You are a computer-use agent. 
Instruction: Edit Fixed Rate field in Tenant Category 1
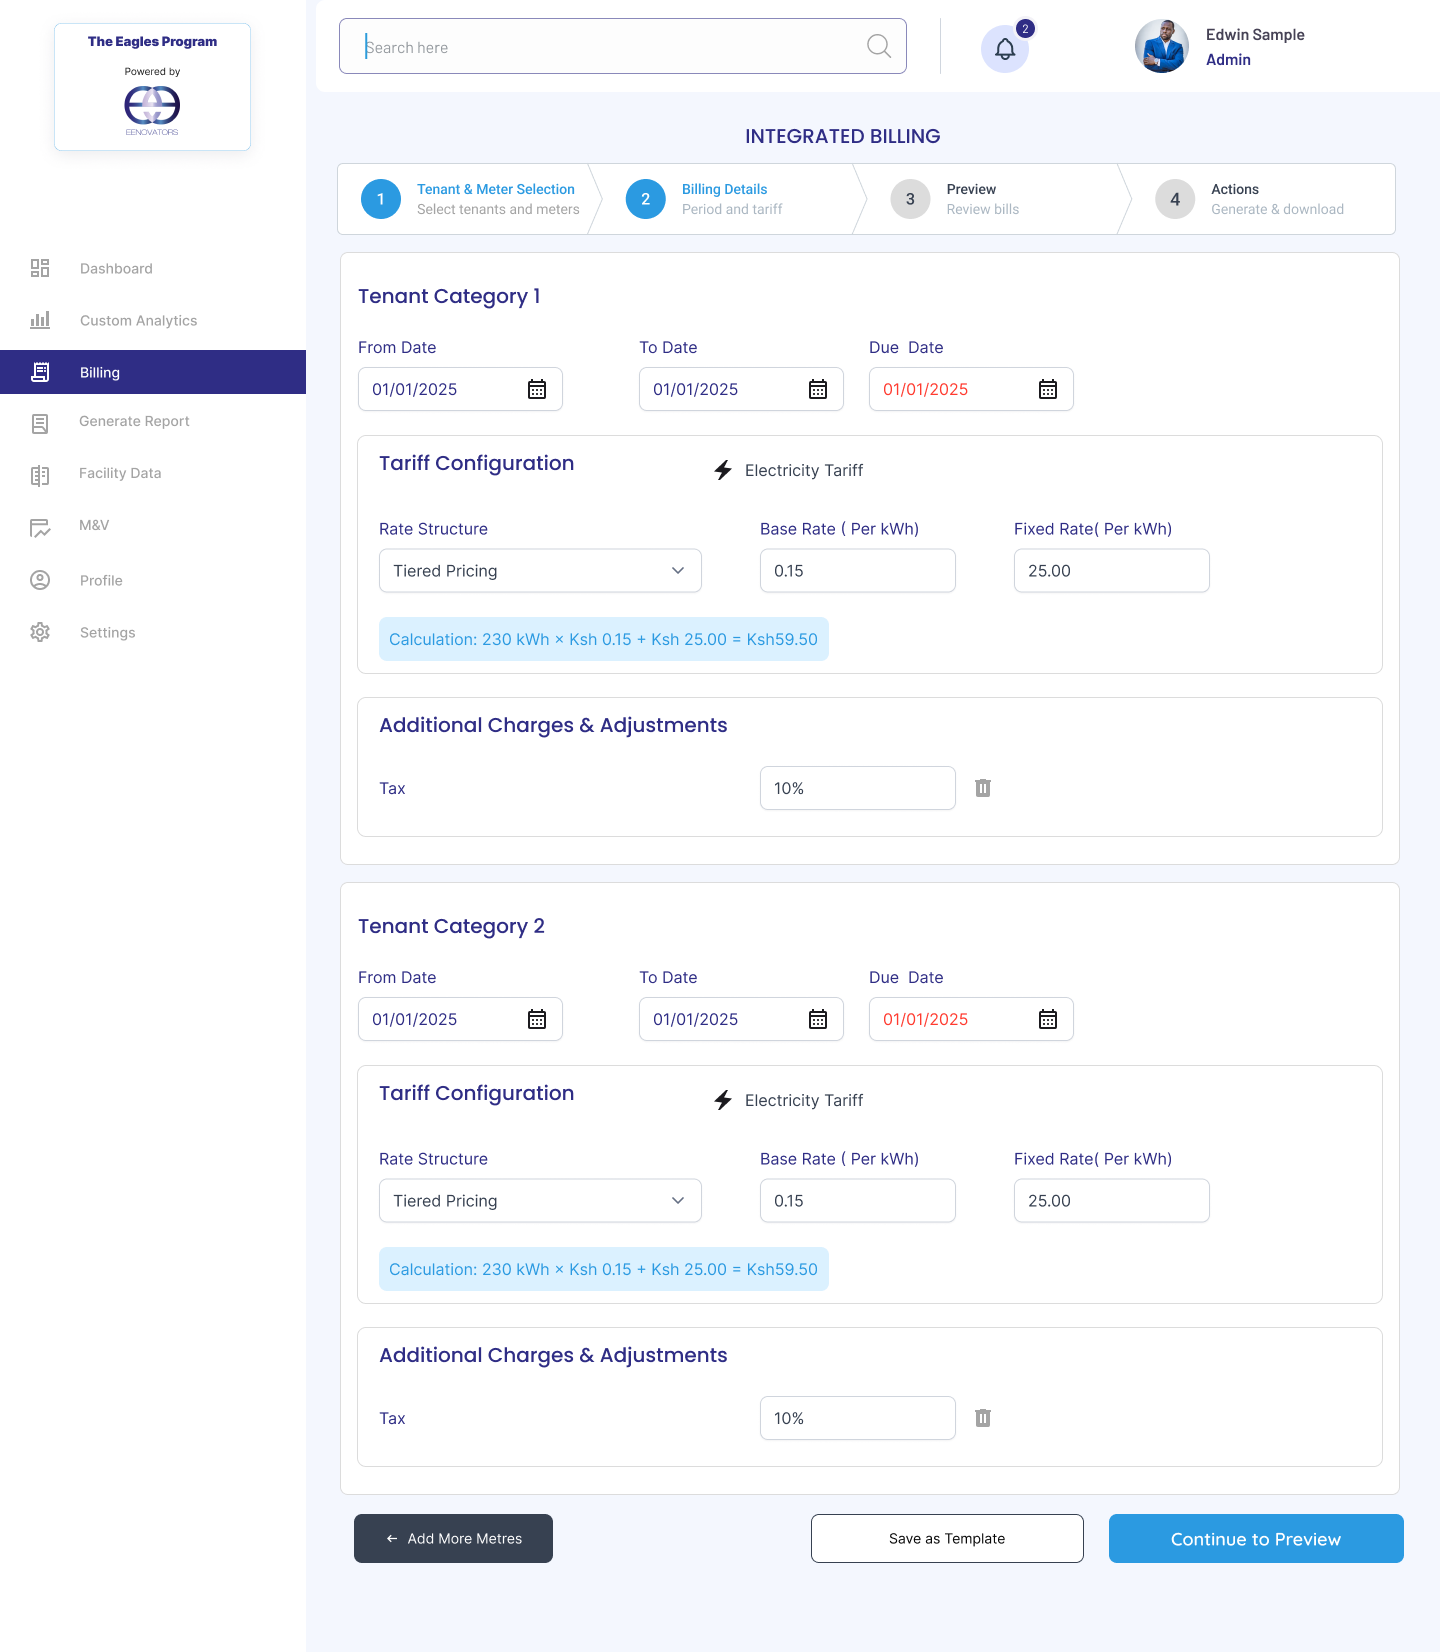coord(1112,571)
